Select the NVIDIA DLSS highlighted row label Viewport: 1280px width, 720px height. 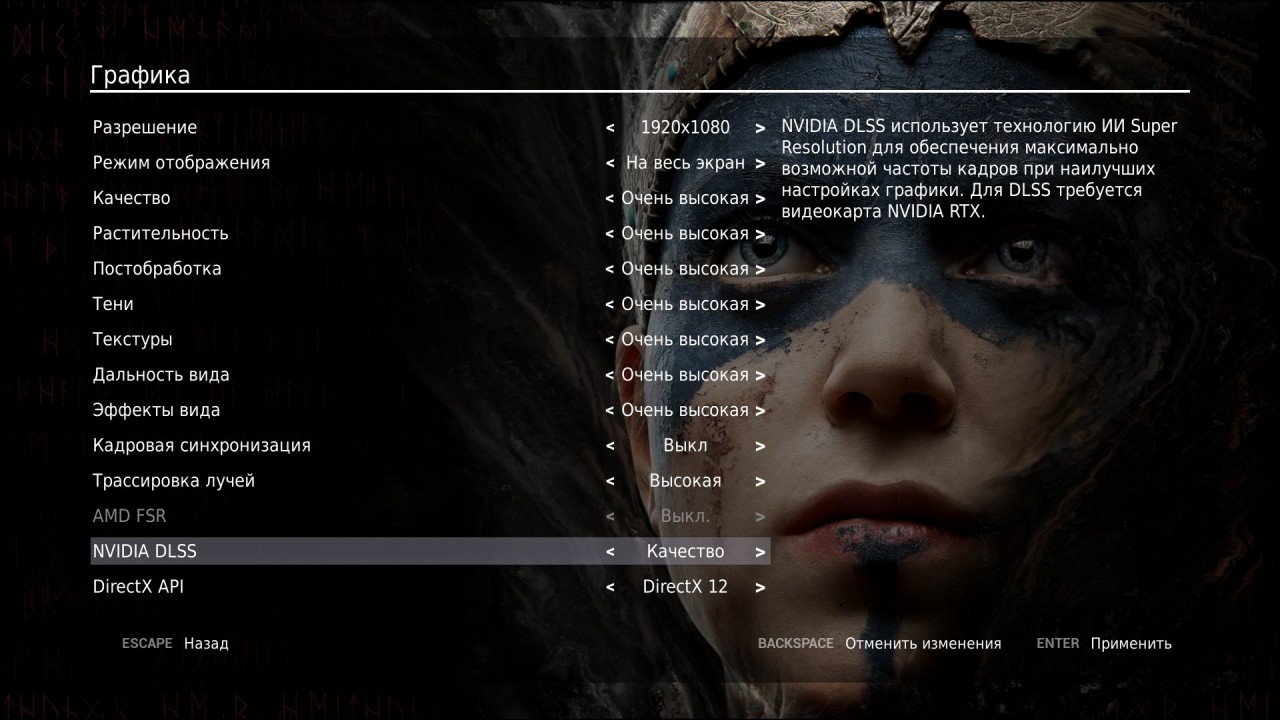tap(144, 551)
